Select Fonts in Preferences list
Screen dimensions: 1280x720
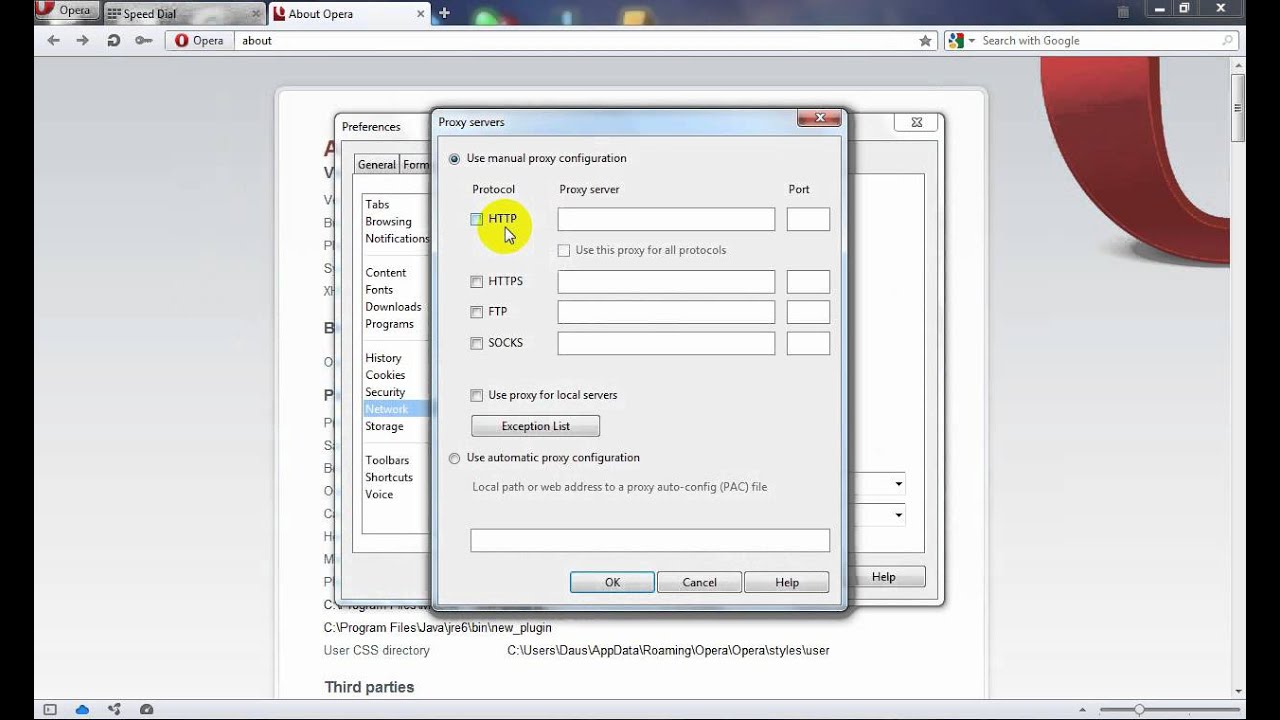click(x=379, y=290)
